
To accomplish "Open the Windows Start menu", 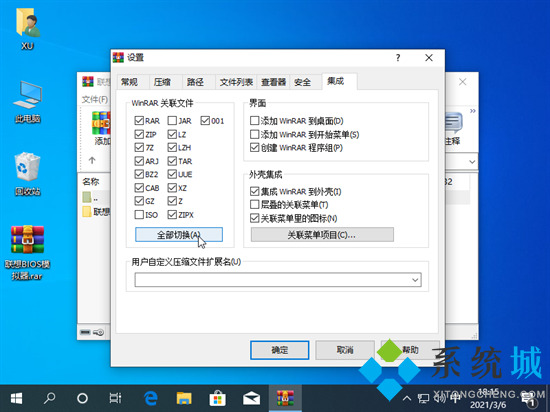I will pyautogui.click(x=16, y=398).
